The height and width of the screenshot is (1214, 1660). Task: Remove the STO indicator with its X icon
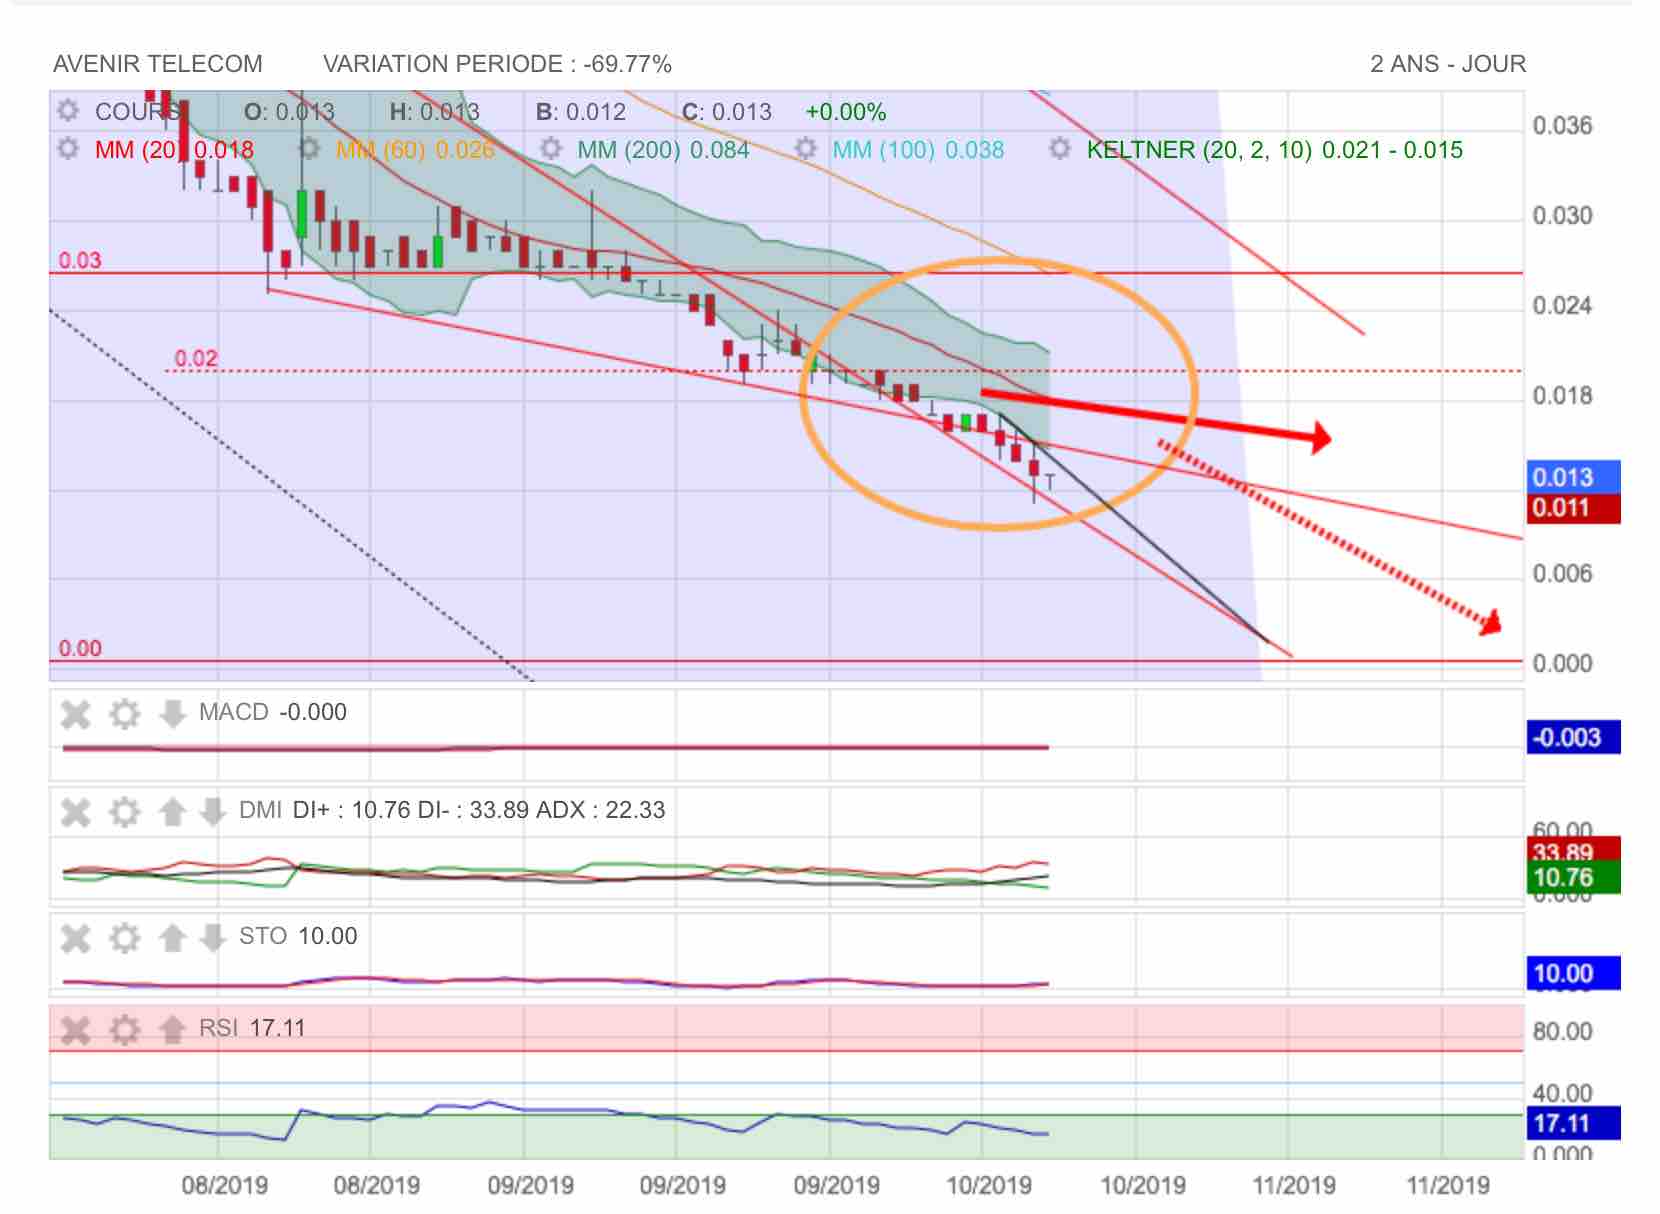(x=76, y=937)
